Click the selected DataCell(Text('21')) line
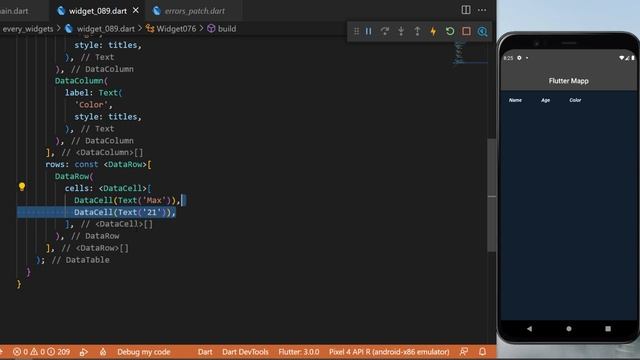The height and width of the screenshot is (360, 640). pyautogui.click(x=124, y=212)
